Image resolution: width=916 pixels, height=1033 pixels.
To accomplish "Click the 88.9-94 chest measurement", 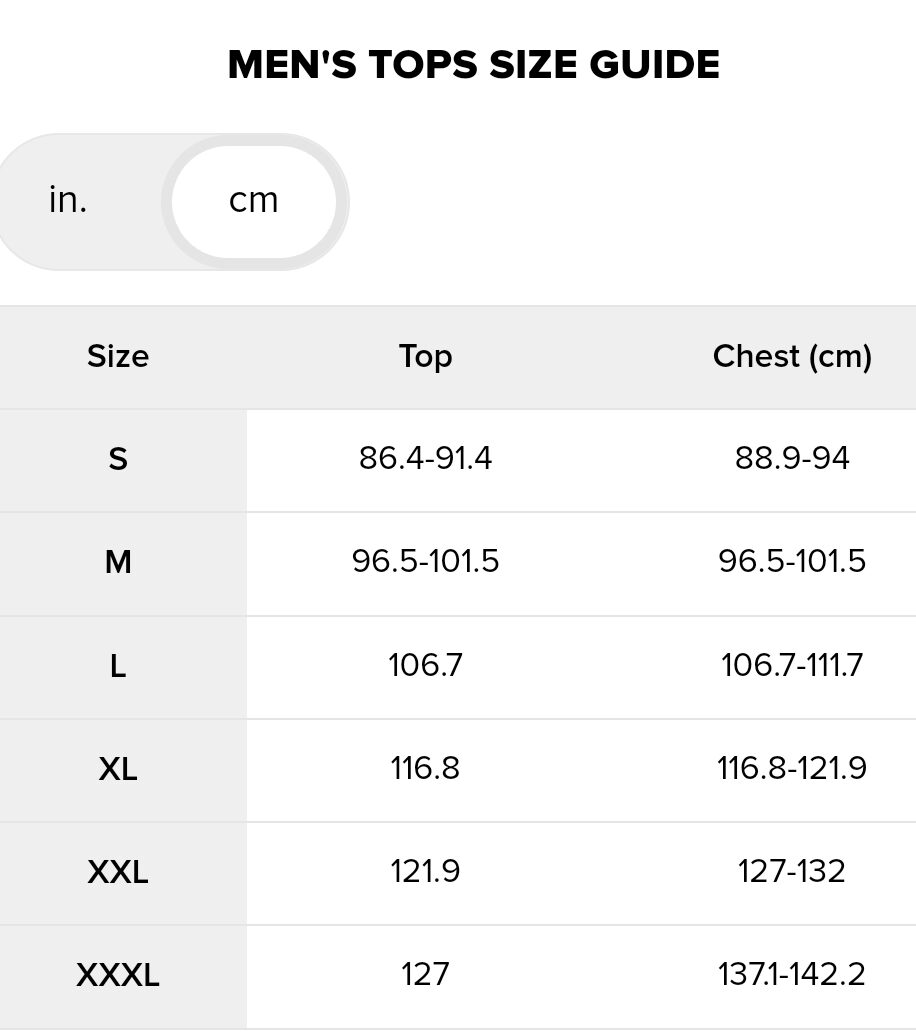I will (792, 459).
